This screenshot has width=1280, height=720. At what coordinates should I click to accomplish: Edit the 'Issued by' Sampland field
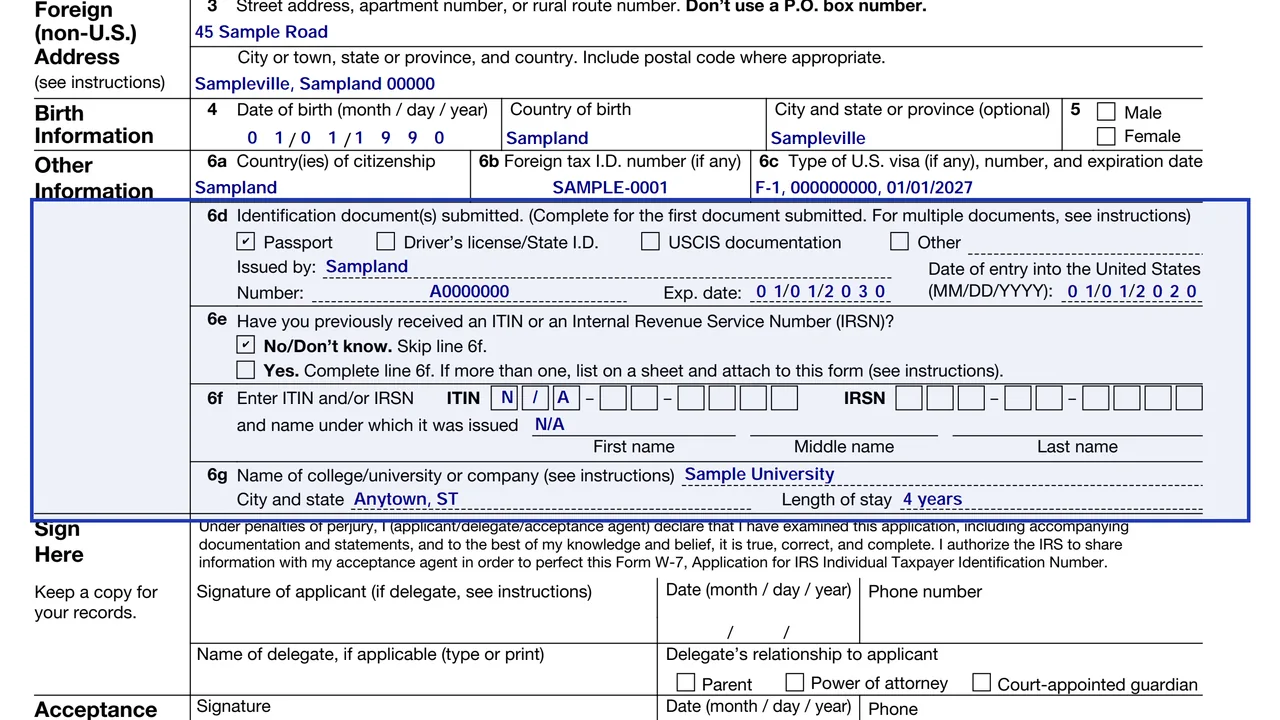[x=608, y=267]
